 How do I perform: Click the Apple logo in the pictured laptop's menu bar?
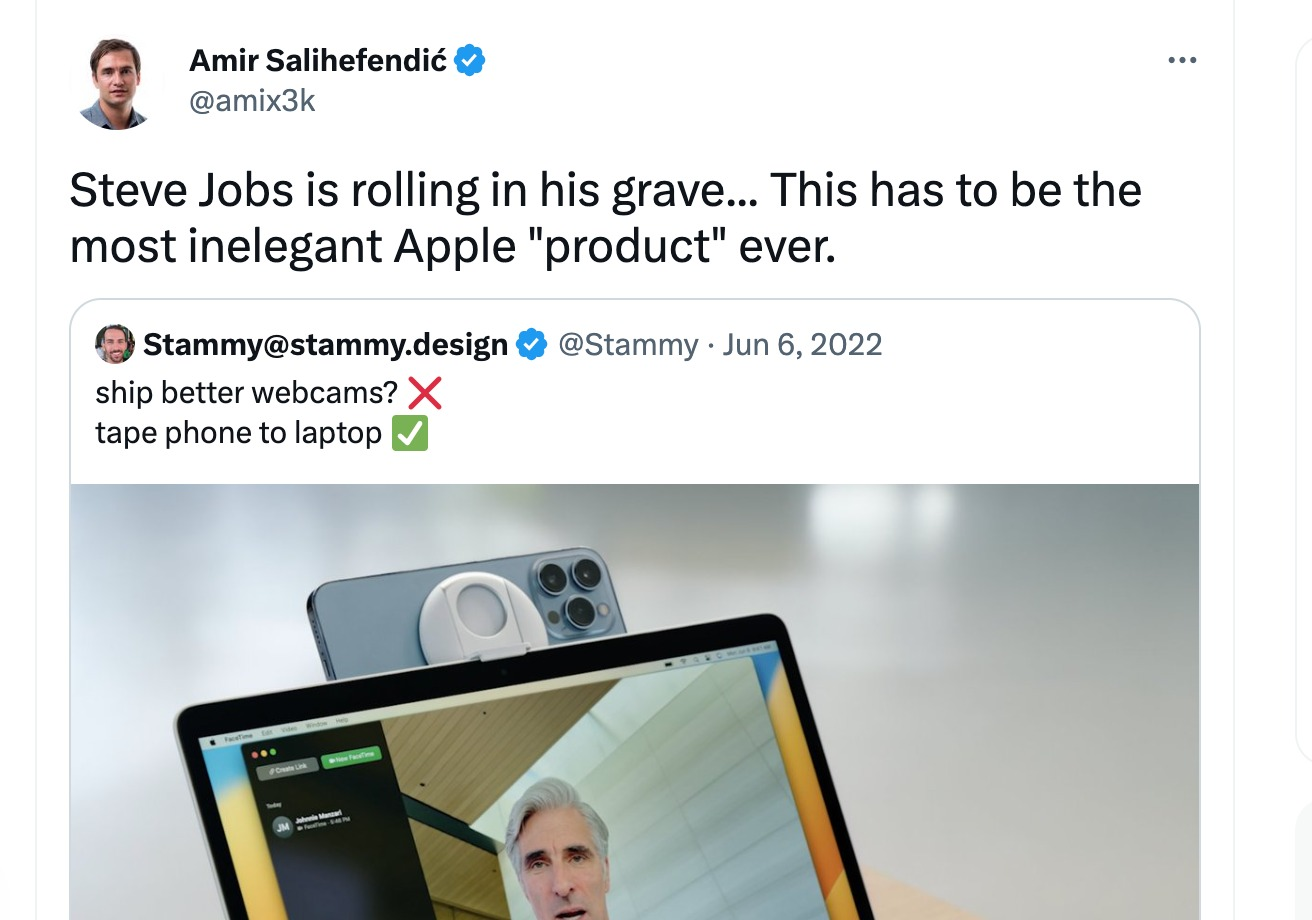[x=213, y=743]
